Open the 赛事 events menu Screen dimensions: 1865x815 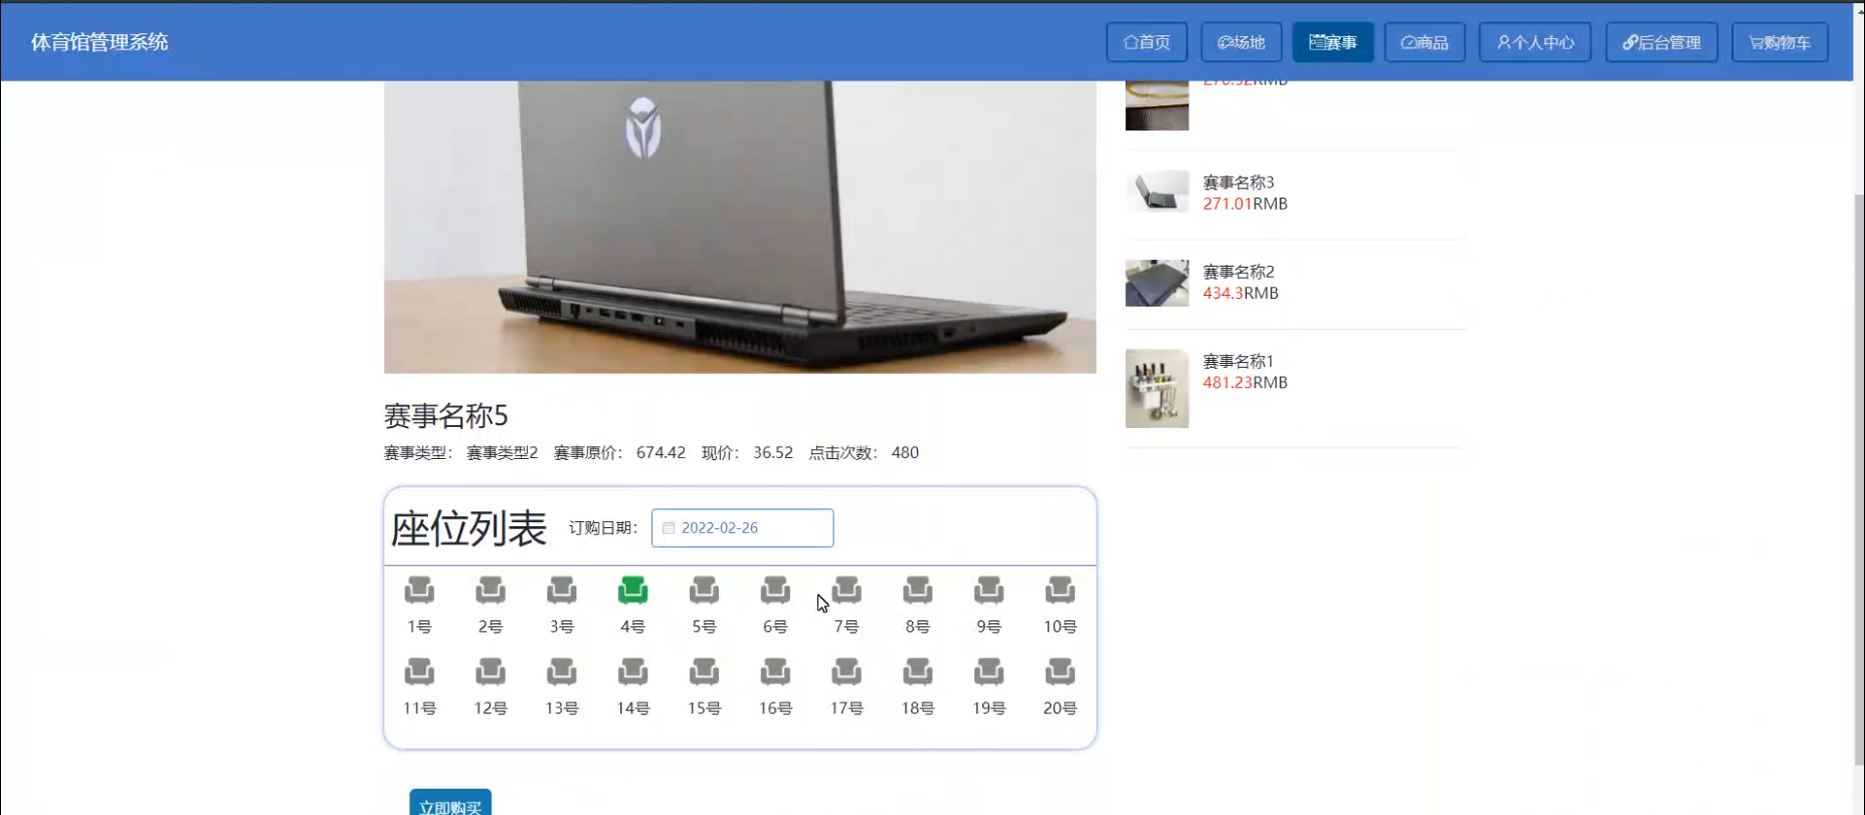(x=1333, y=42)
